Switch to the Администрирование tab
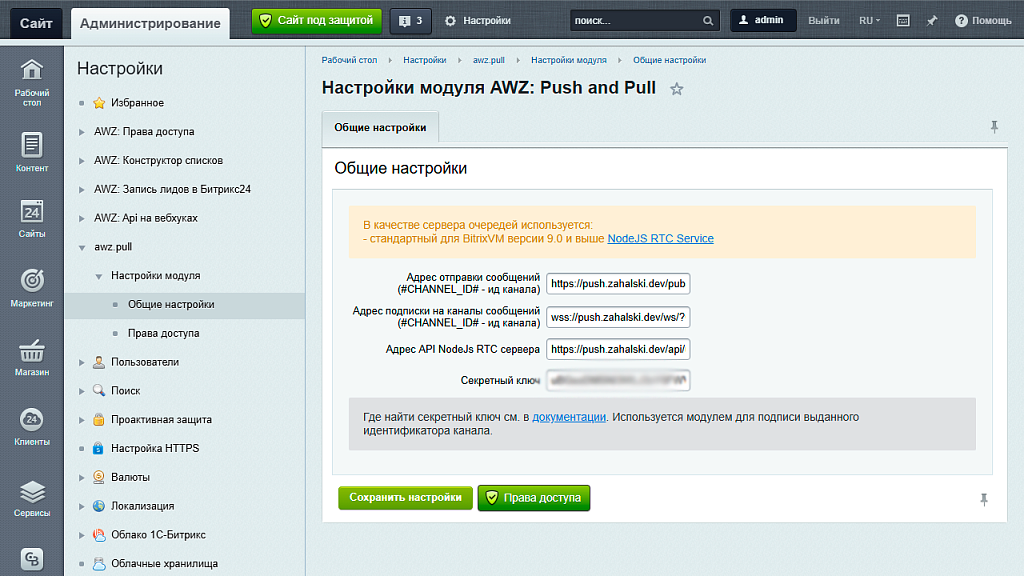 point(148,20)
